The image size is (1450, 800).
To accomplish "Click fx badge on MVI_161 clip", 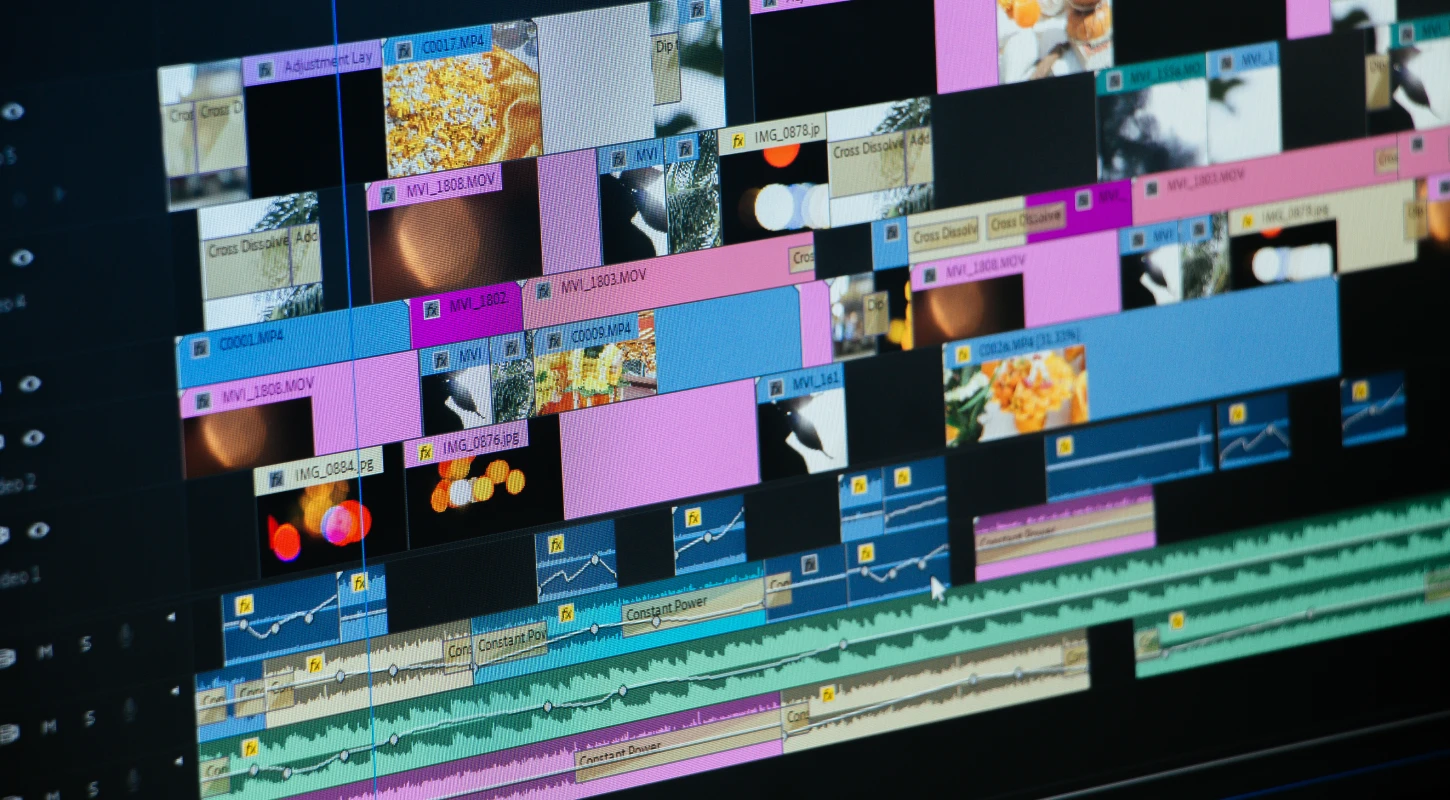I will 775,387.
